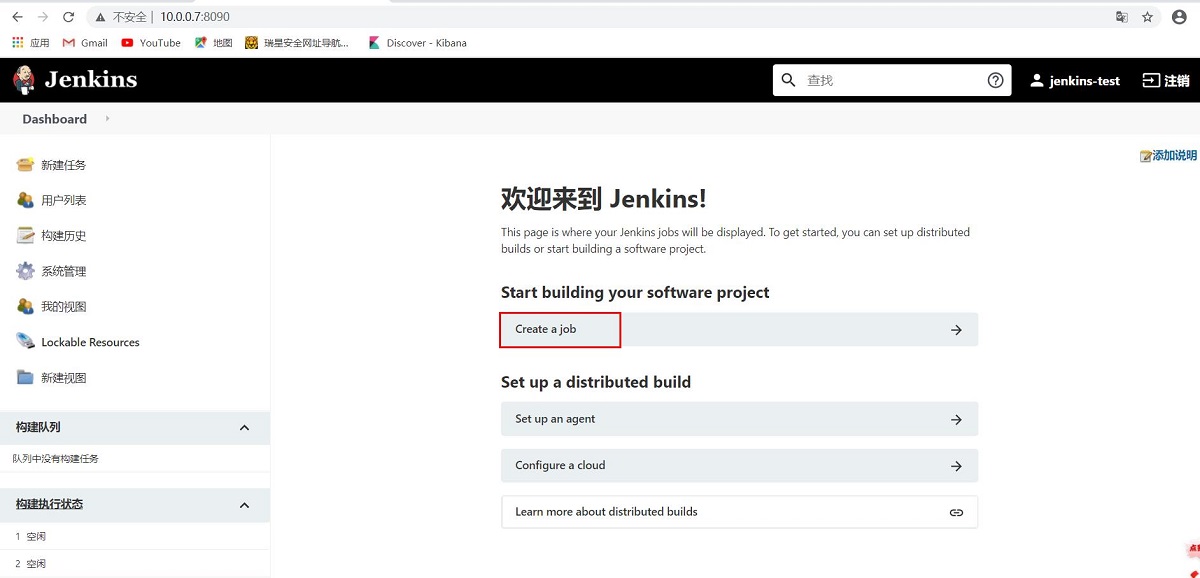This screenshot has width=1200, height=578.
Task: Open 我的视图 sidebar link
Action: 64,307
